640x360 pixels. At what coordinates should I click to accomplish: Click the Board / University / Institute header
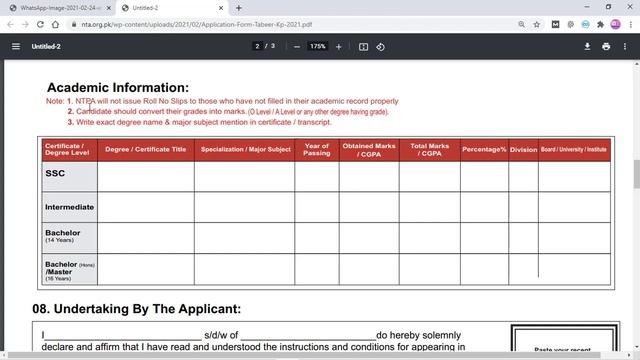click(573, 149)
